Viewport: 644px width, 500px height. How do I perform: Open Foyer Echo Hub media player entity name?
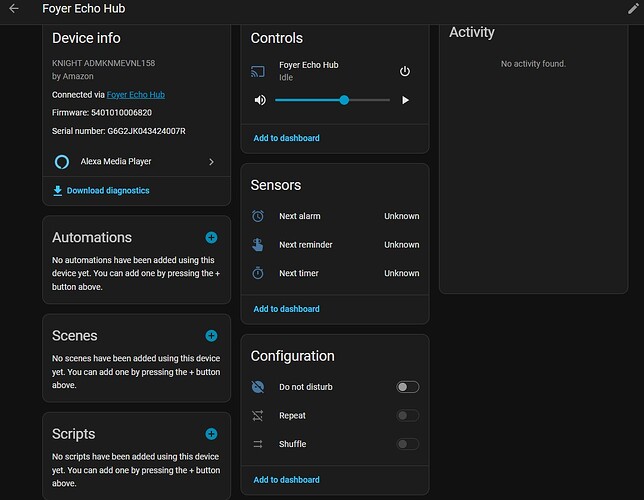tap(309, 65)
